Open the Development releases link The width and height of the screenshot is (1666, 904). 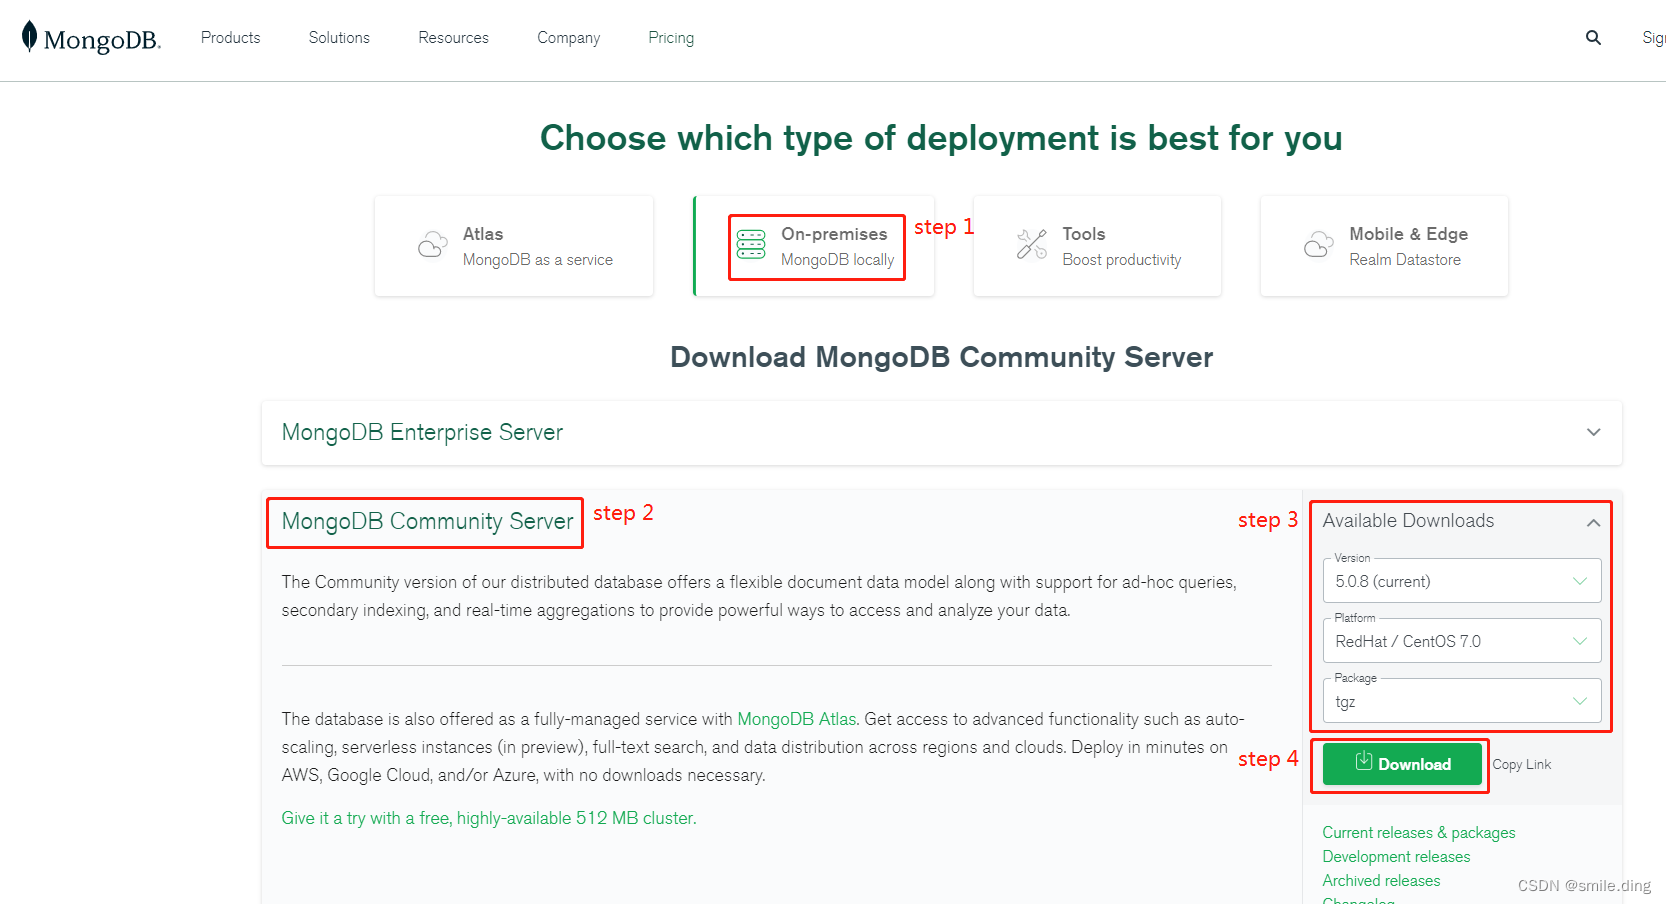pyautogui.click(x=1396, y=856)
